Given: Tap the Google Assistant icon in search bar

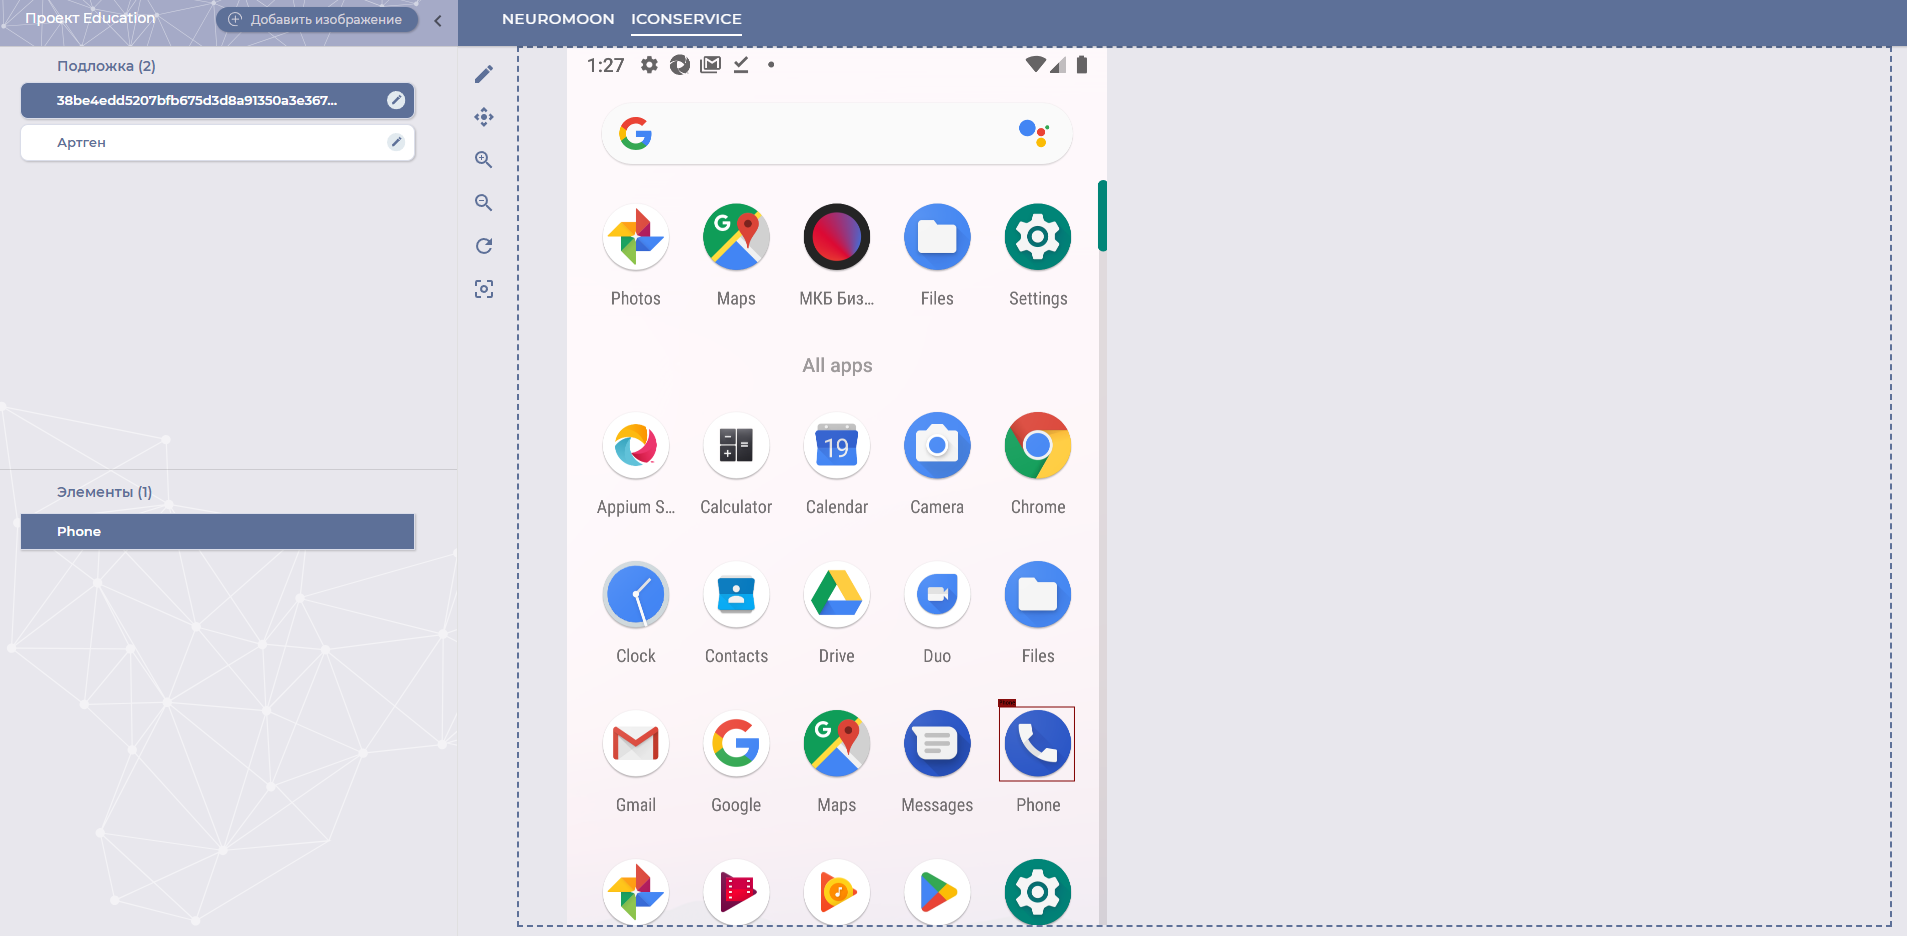Looking at the screenshot, I should pyautogui.click(x=1034, y=133).
